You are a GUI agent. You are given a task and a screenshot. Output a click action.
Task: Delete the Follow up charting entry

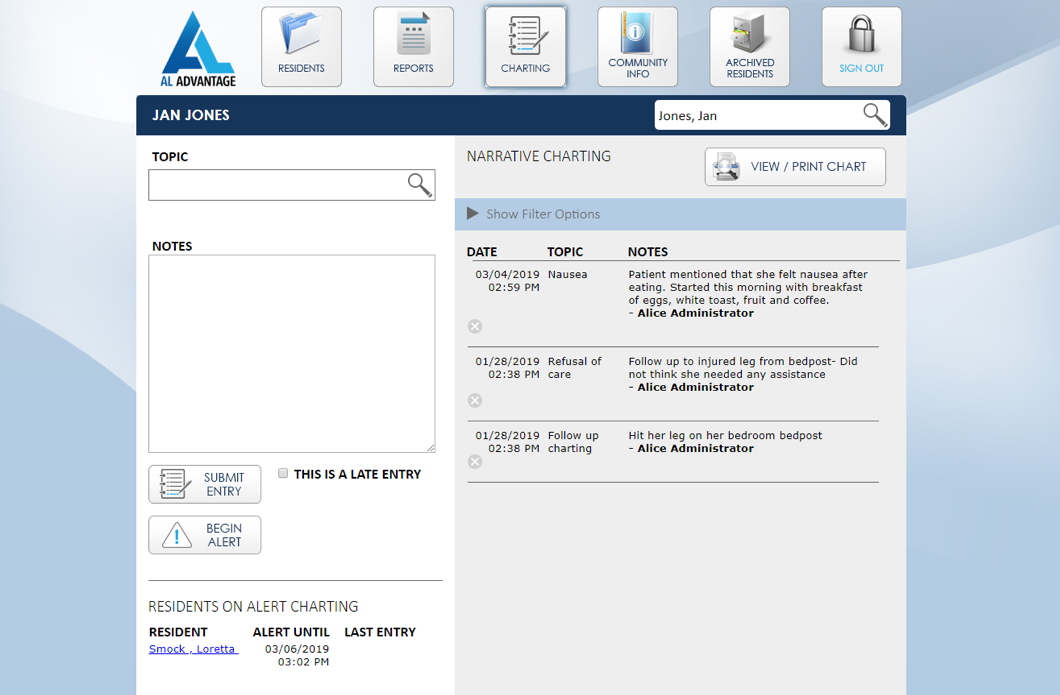(x=475, y=462)
